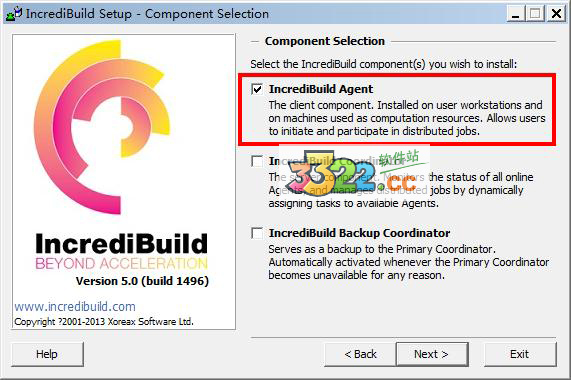The height and width of the screenshot is (380, 571).
Task: Open the www.incredibuild.com link
Action: coord(75,306)
